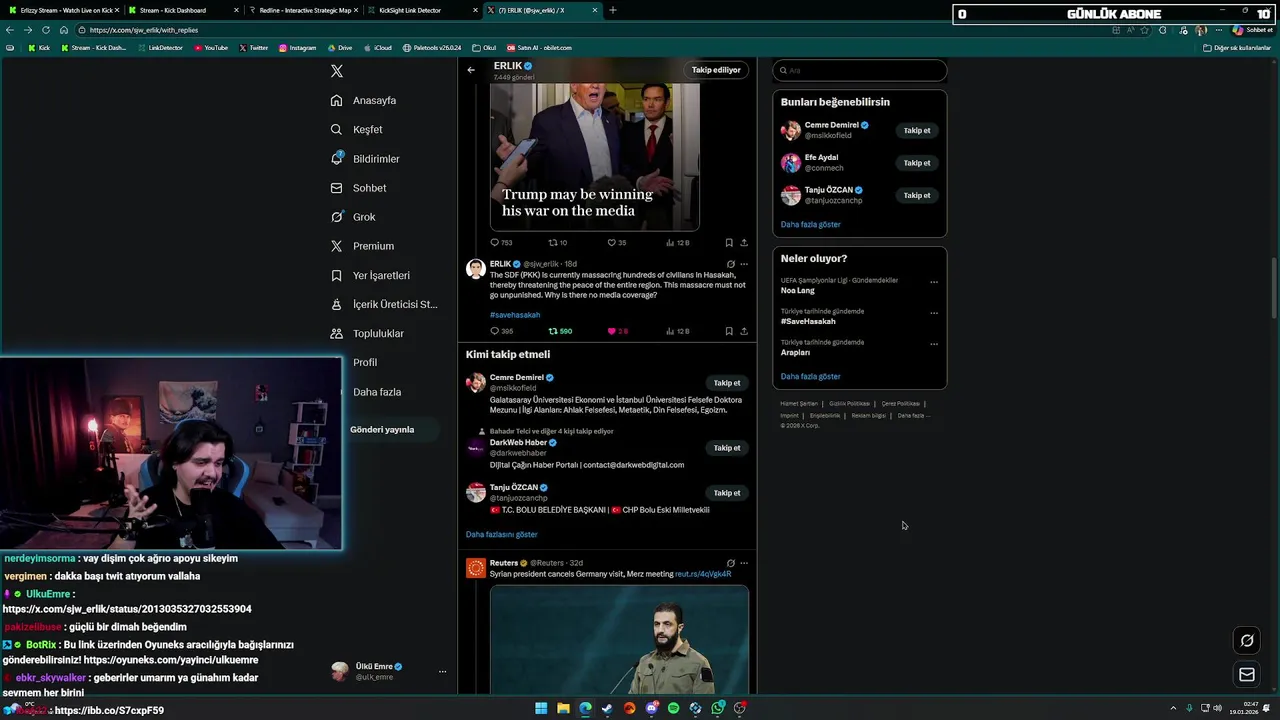The height and width of the screenshot is (720, 1280).
Task: Switch to Stream - Kick Dashboard tab
Action: click(183, 10)
